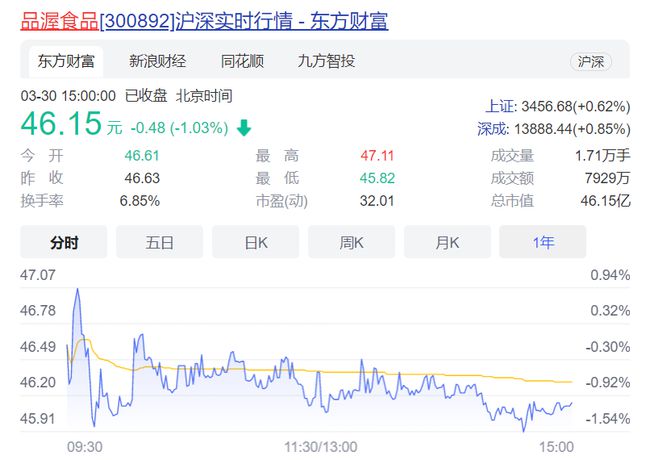Viewport: 650px width, 460px height.
Task: Switch chart to 日K
Action: point(255,242)
